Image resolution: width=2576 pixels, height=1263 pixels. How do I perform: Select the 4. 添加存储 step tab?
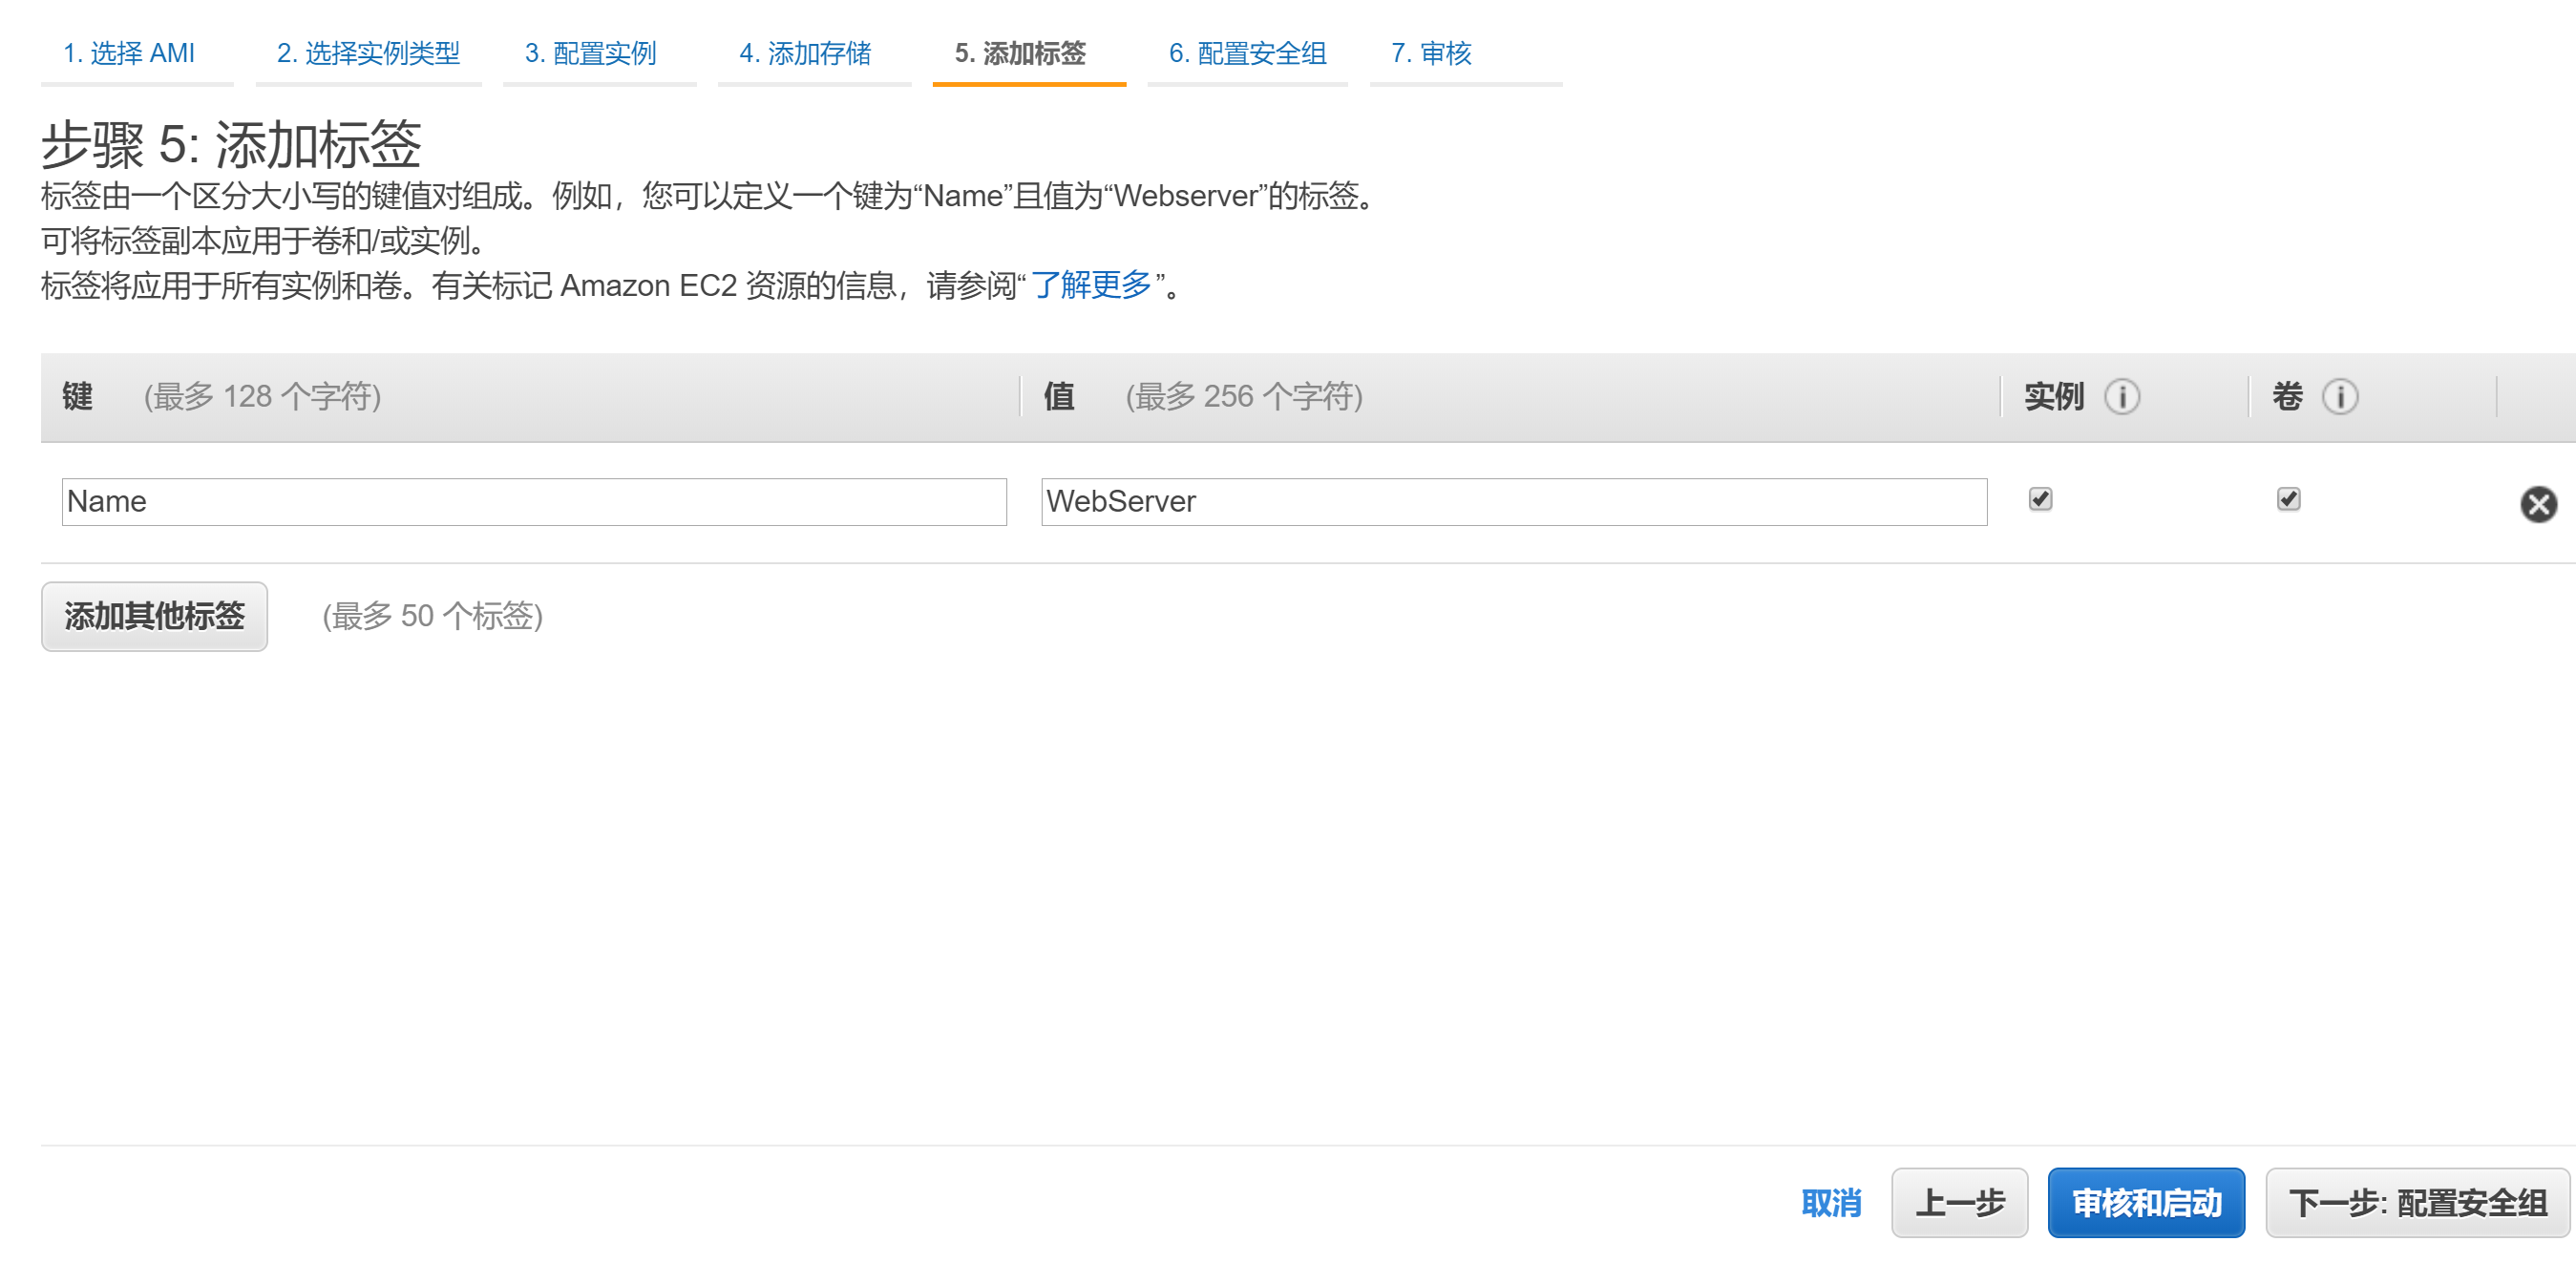click(805, 53)
